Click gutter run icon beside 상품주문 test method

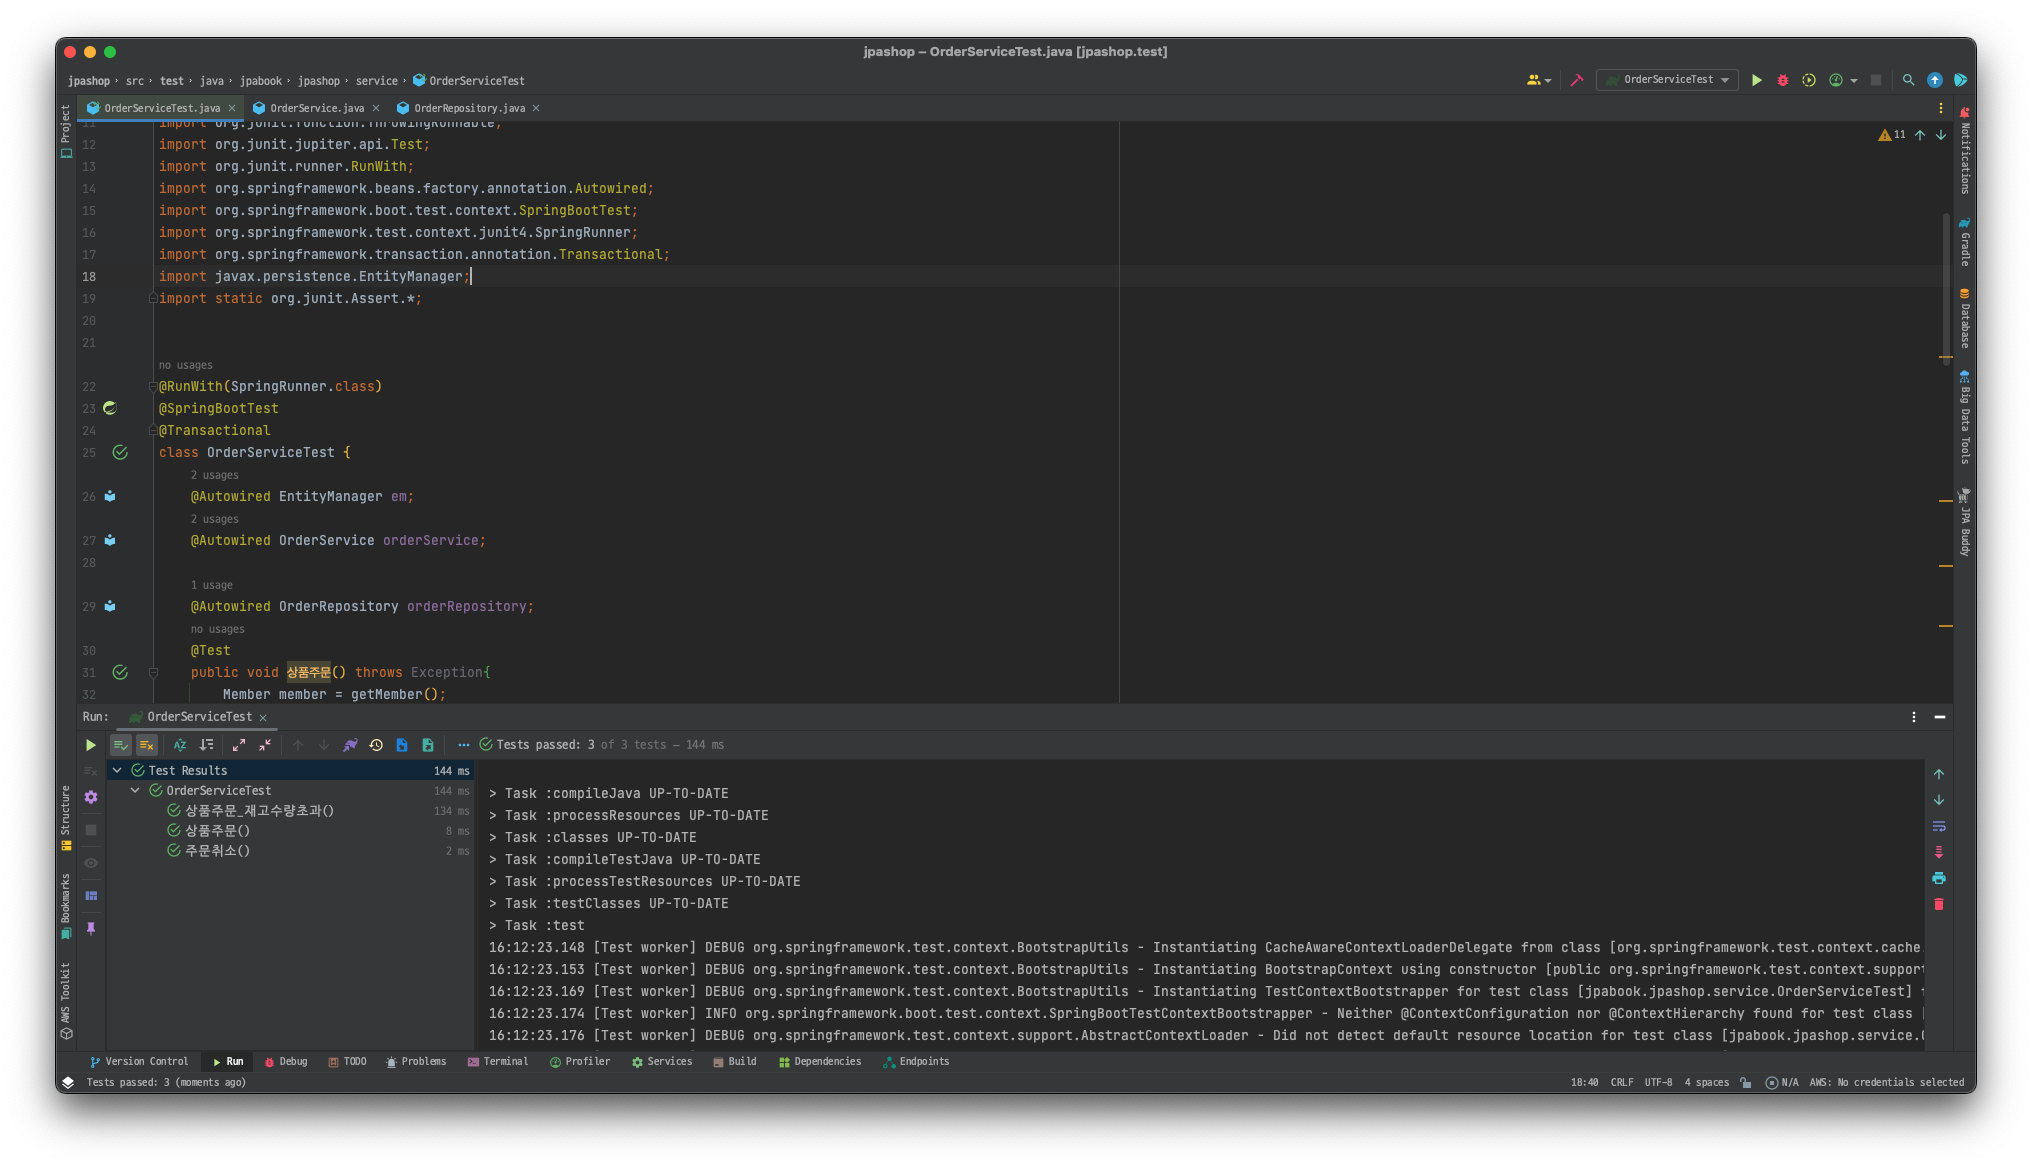(x=120, y=672)
